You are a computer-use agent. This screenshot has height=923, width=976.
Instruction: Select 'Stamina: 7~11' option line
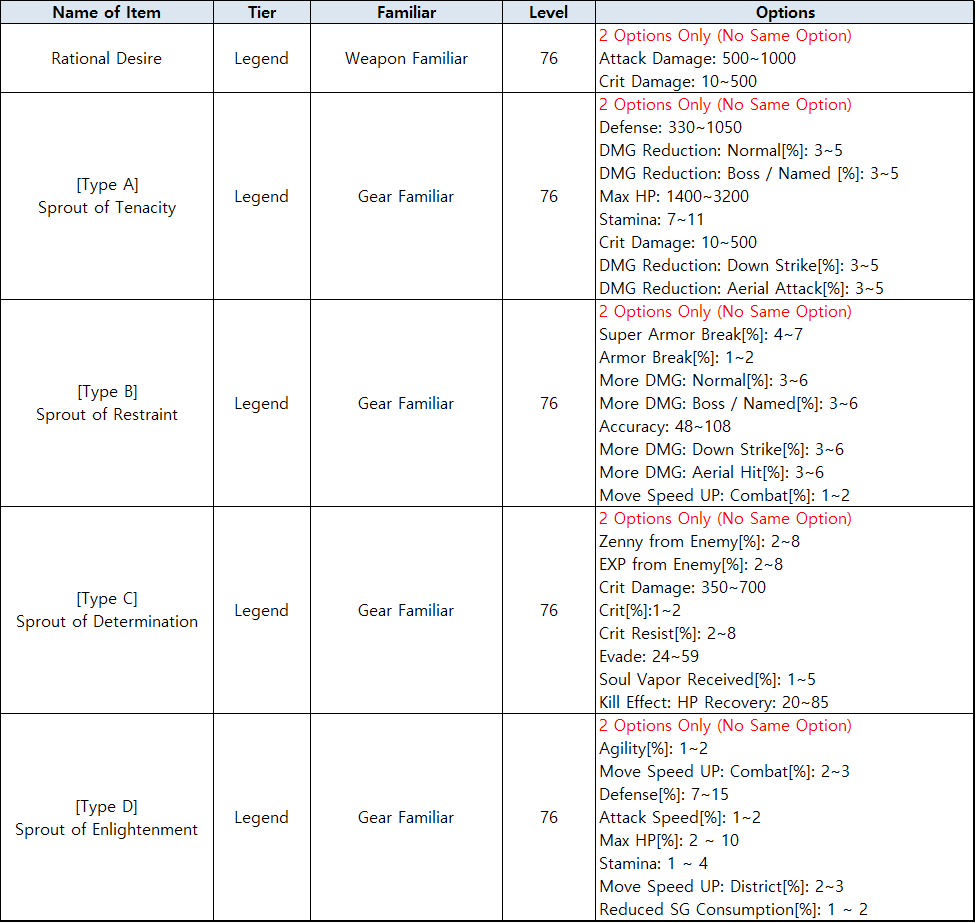651,220
